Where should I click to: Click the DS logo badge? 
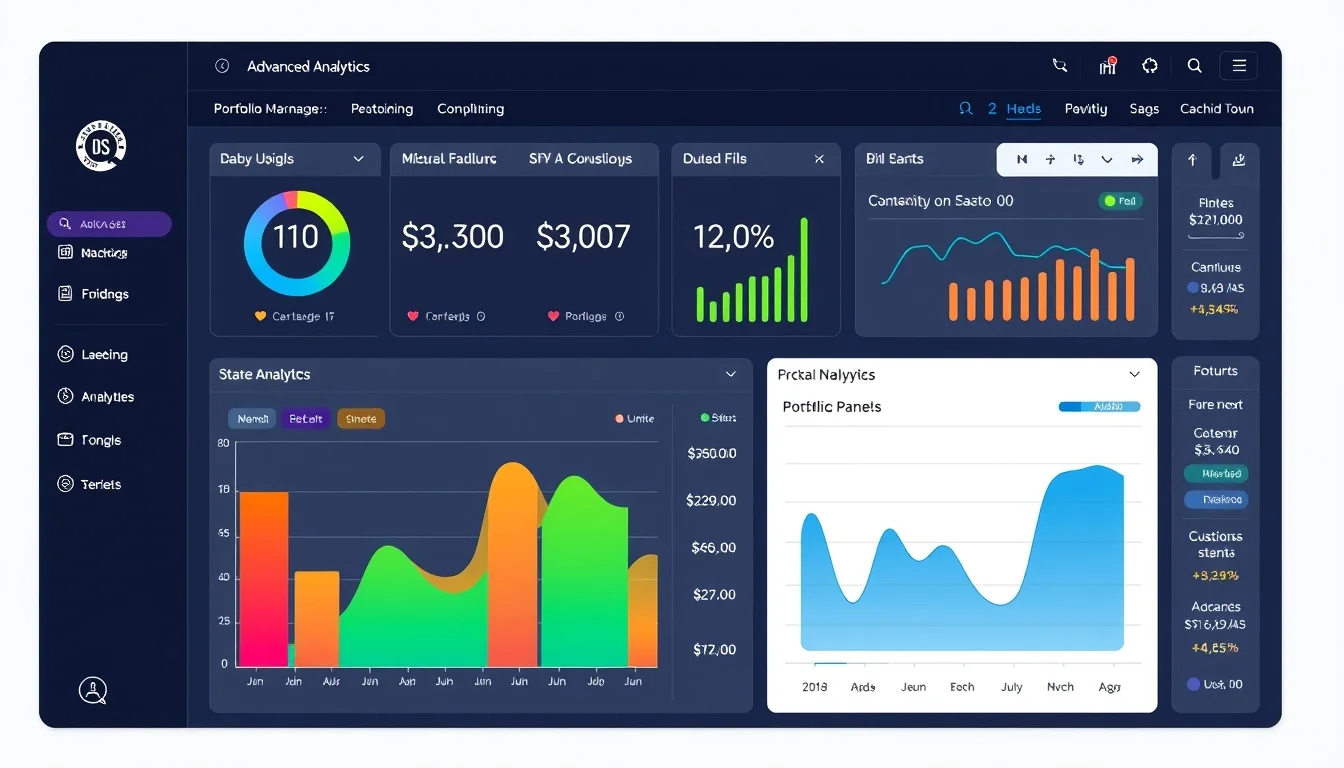tap(101, 147)
